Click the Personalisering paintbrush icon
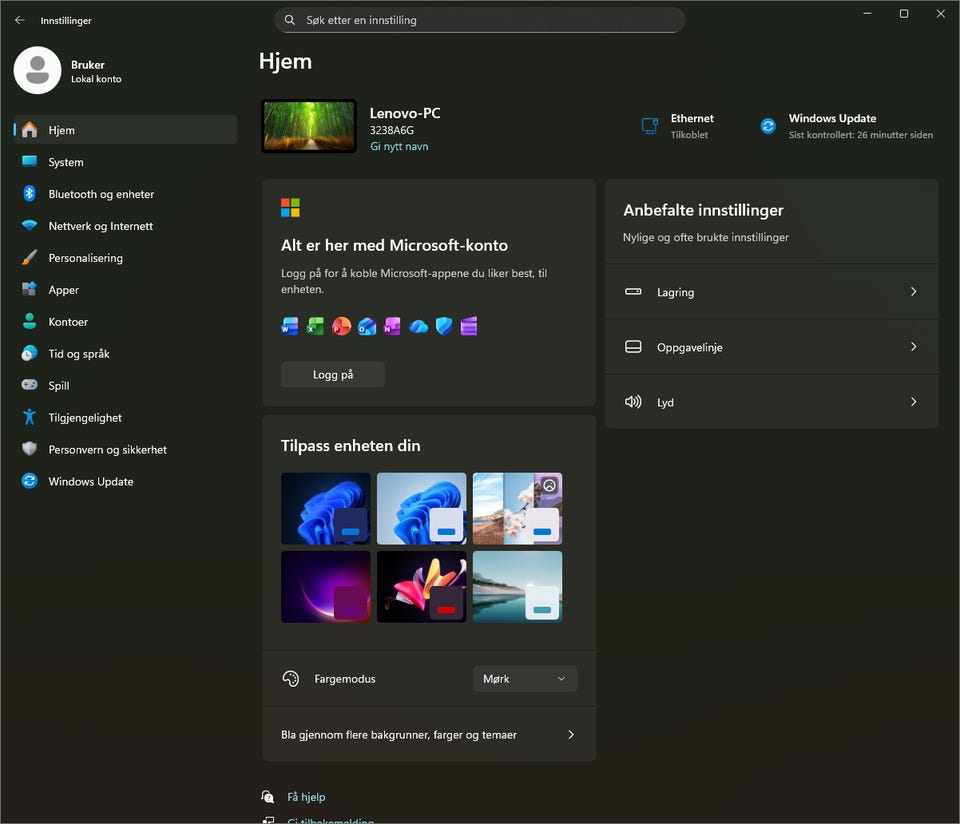Image resolution: width=960 pixels, height=824 pixels. 29,258
